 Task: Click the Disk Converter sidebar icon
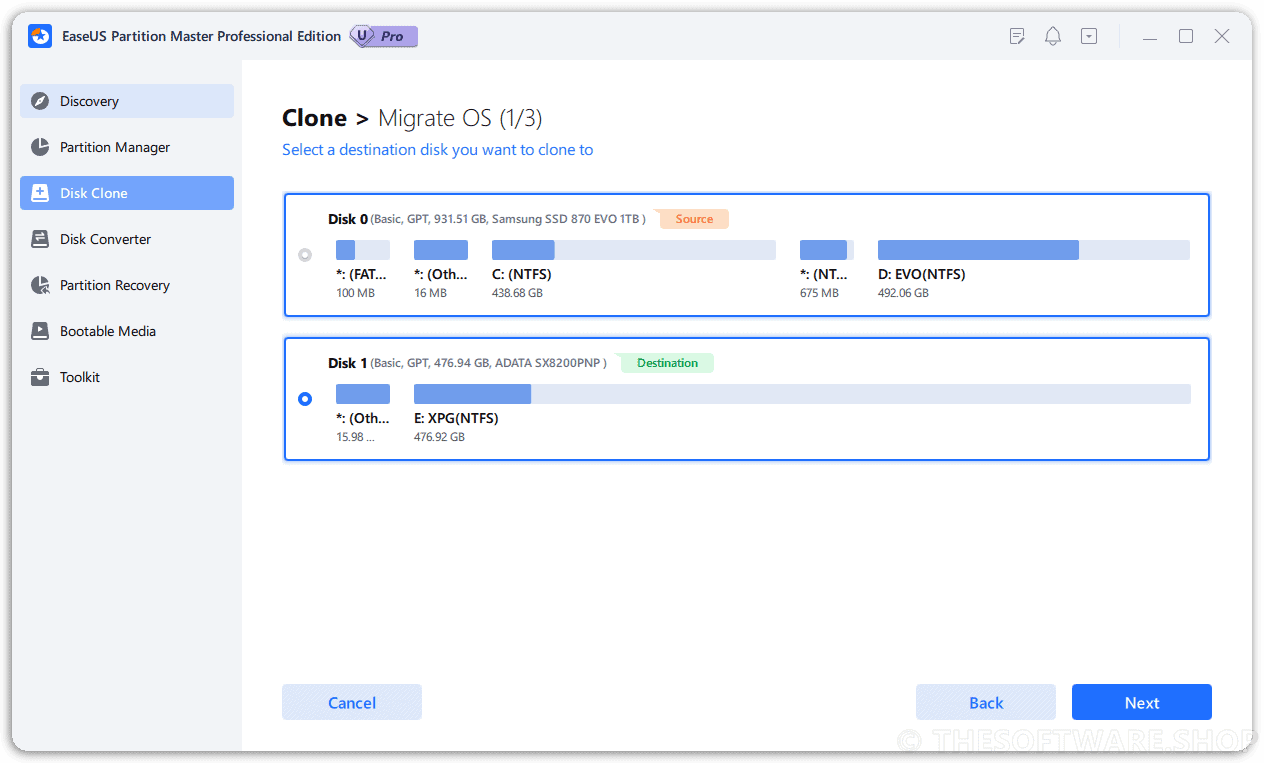40,239
